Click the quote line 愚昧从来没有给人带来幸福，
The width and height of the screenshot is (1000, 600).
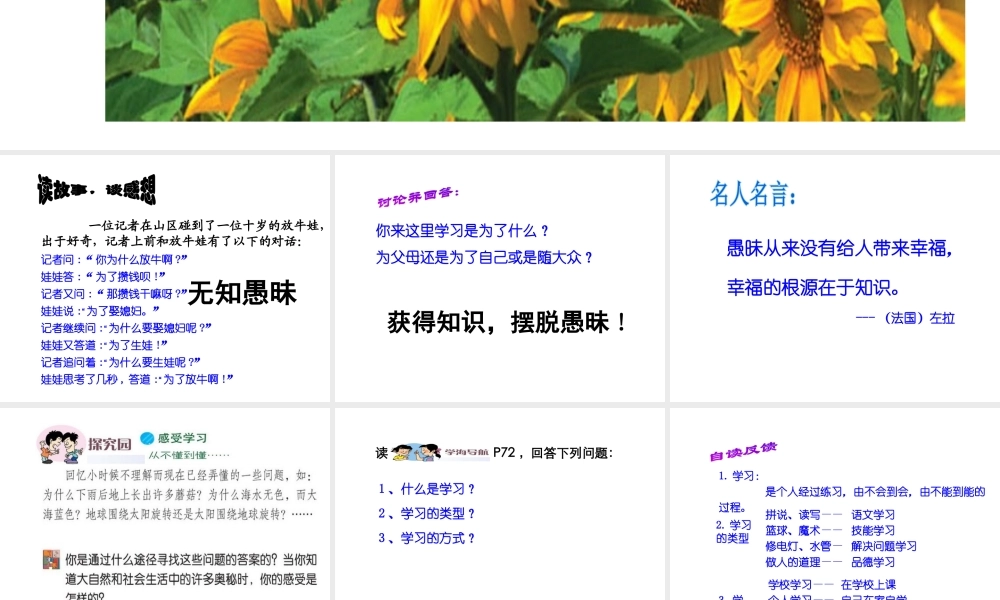click(840, 248)
